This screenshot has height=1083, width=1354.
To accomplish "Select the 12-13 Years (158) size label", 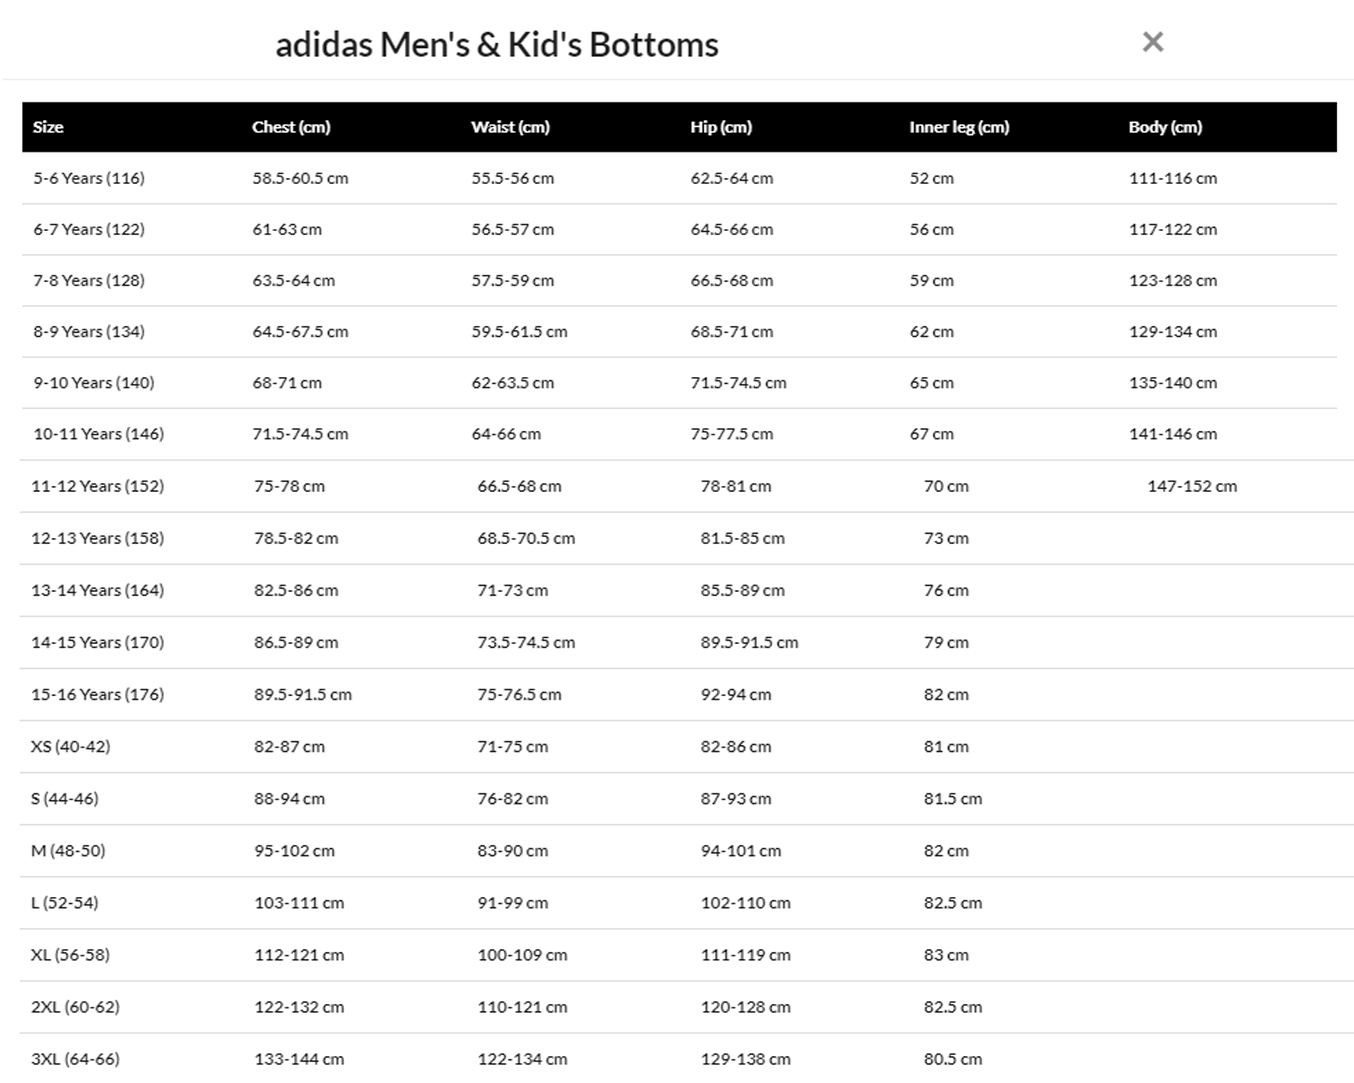I will [x=98, y=538].
